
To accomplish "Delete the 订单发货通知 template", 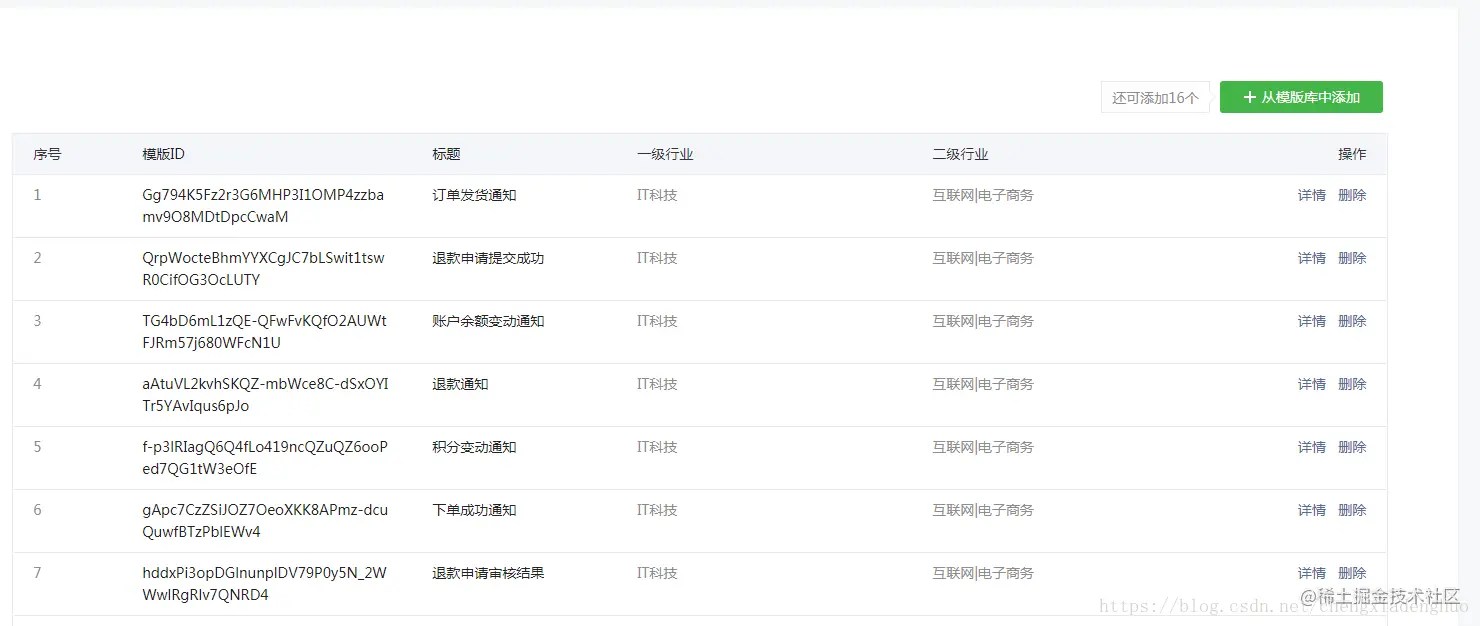I will click(1352, 195).
